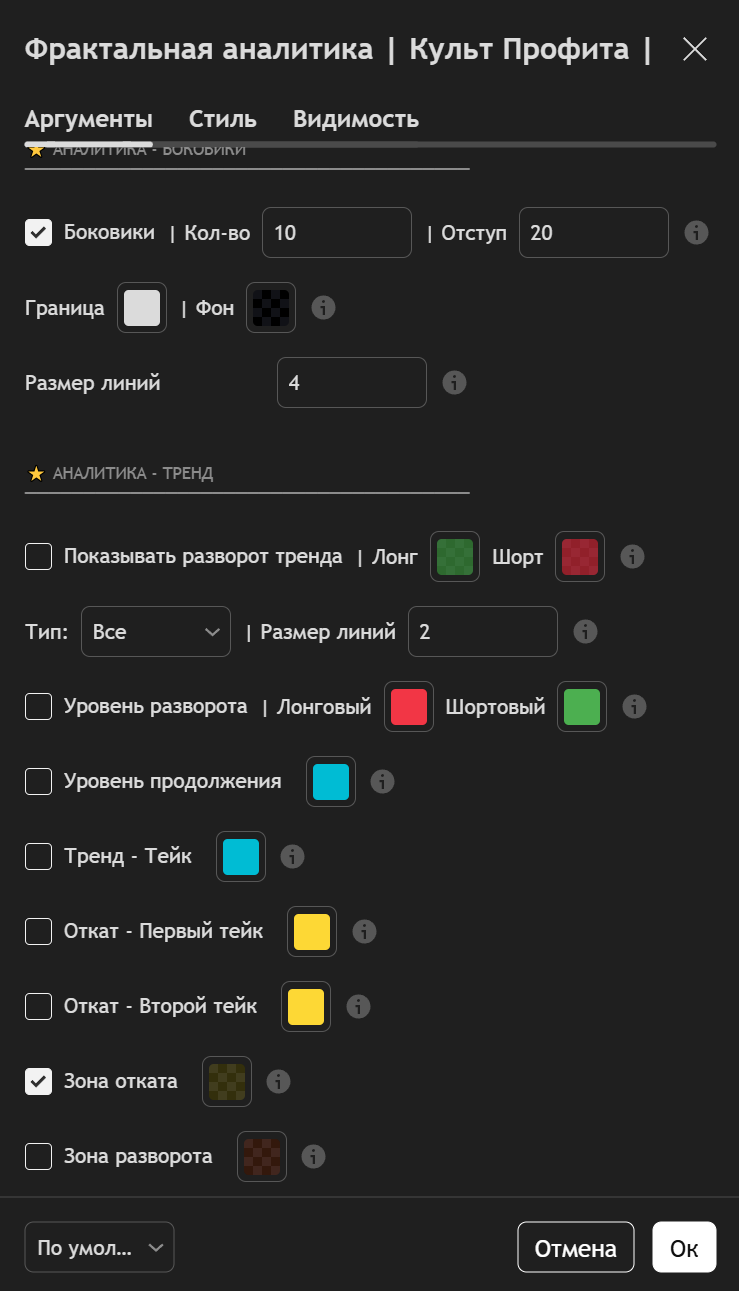
Task: Click info icon for Размер линий 4
Action: pyautogui.click(x=454, y=383)
